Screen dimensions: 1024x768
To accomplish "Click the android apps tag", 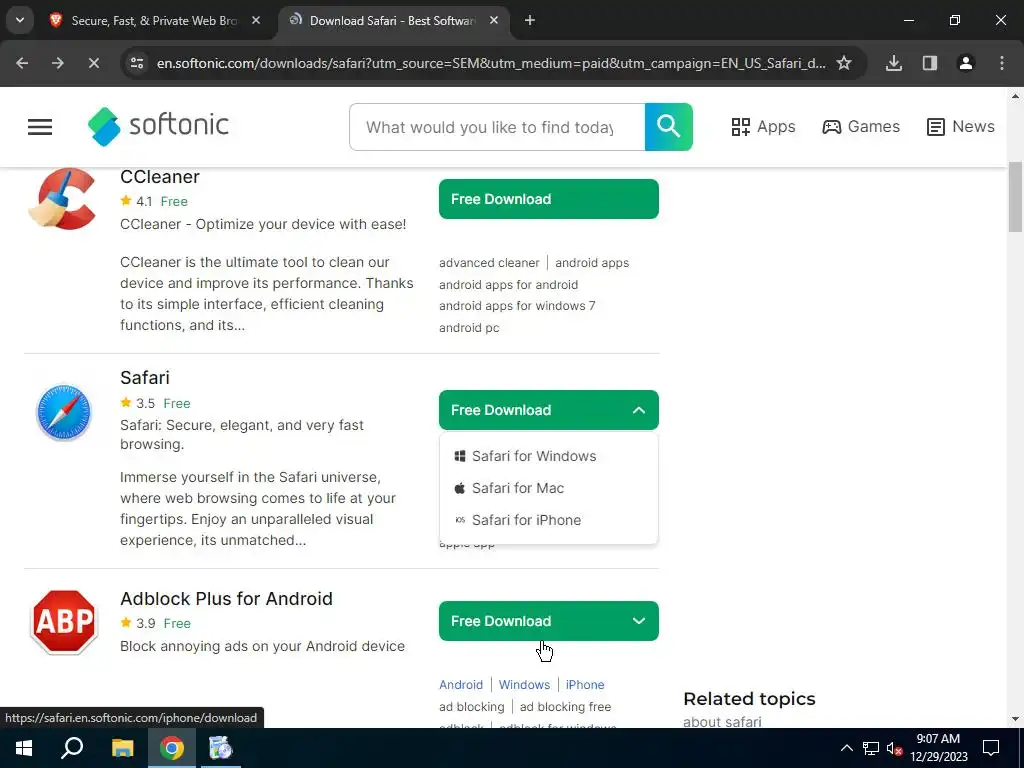I will click(x=592, y=263).
